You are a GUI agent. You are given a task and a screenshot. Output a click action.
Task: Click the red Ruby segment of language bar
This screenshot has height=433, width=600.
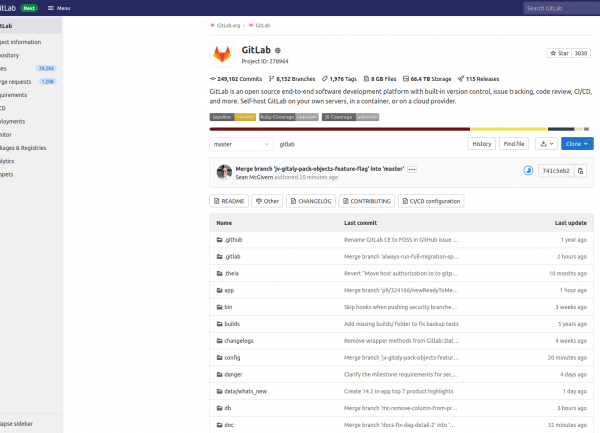pyautogui.click(x=340, y=129)
